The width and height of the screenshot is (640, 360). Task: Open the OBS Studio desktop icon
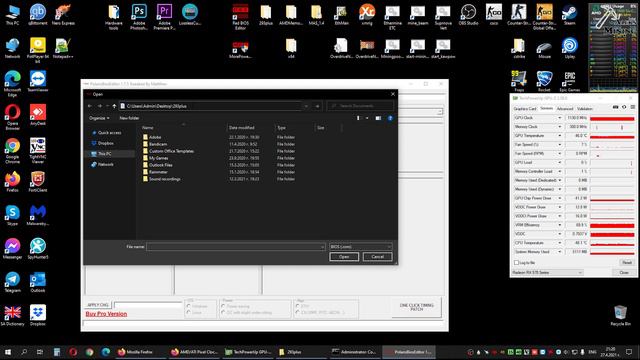coord(468,15)
